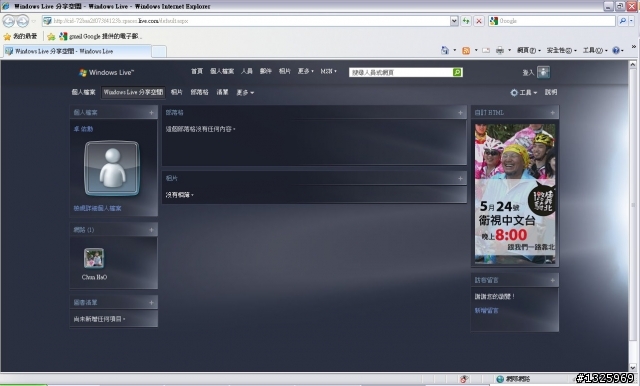Click into the Windows Live people search field
The height and width of the screenshot is (386, 640).
coord(401,72)
